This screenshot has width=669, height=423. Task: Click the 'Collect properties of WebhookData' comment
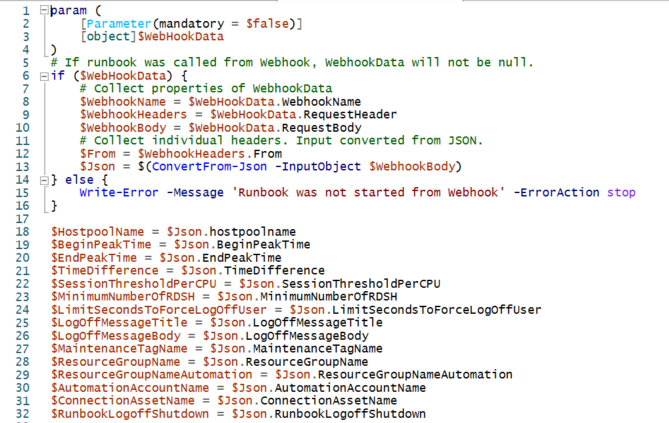(x=206, y=89)
